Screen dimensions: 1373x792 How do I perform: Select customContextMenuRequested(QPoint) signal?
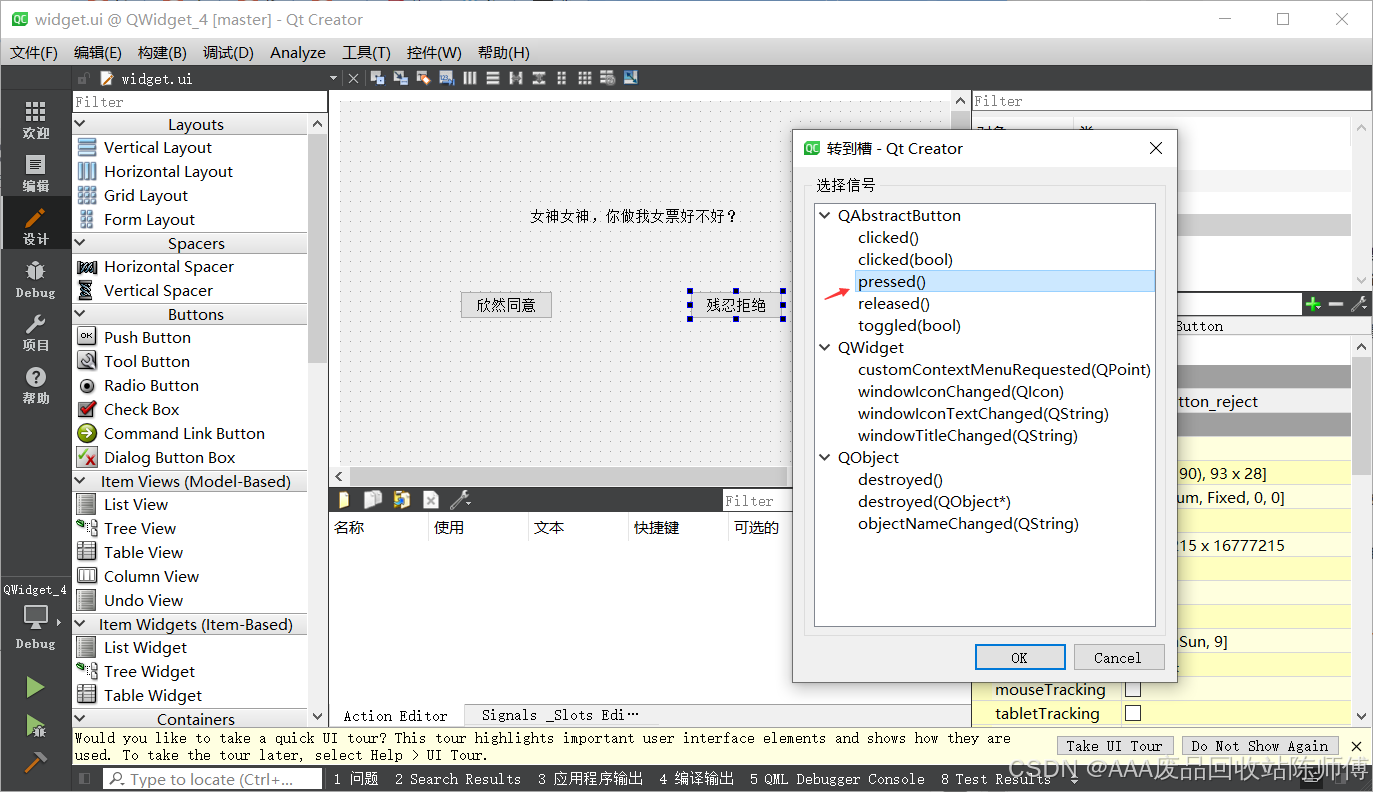point(1004,369)
